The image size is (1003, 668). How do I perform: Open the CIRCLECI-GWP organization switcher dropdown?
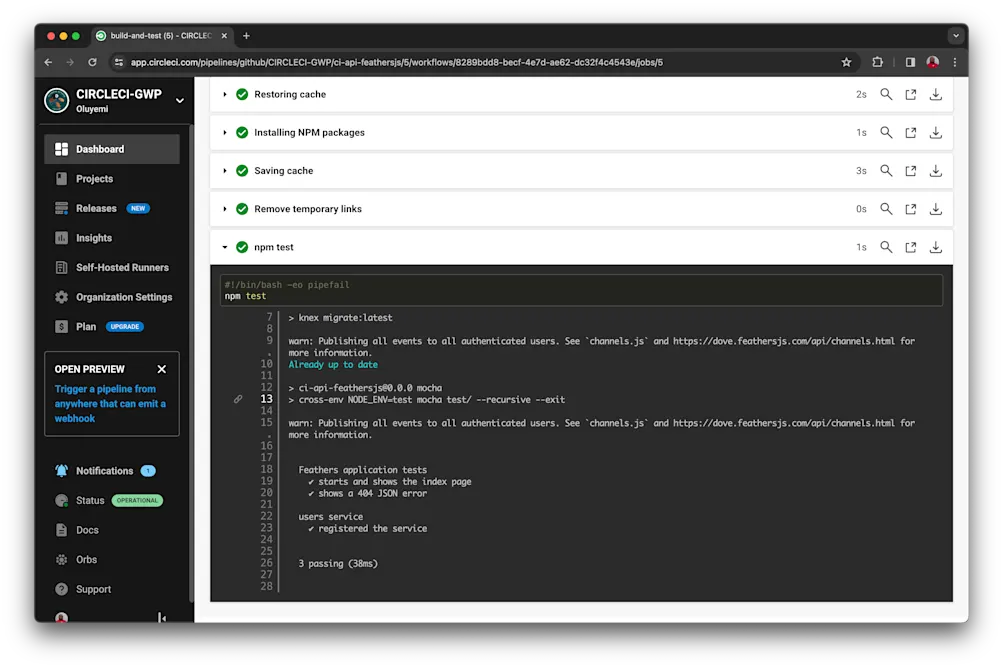pos(180,100)
